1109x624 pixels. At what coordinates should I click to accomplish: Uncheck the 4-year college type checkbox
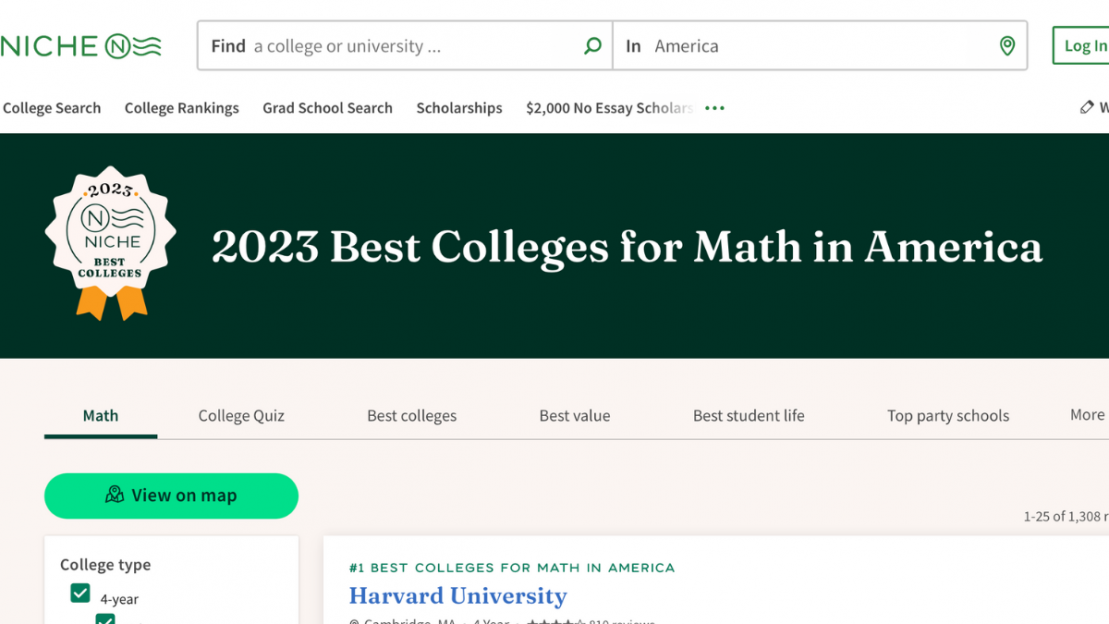(x=81, y=592)
